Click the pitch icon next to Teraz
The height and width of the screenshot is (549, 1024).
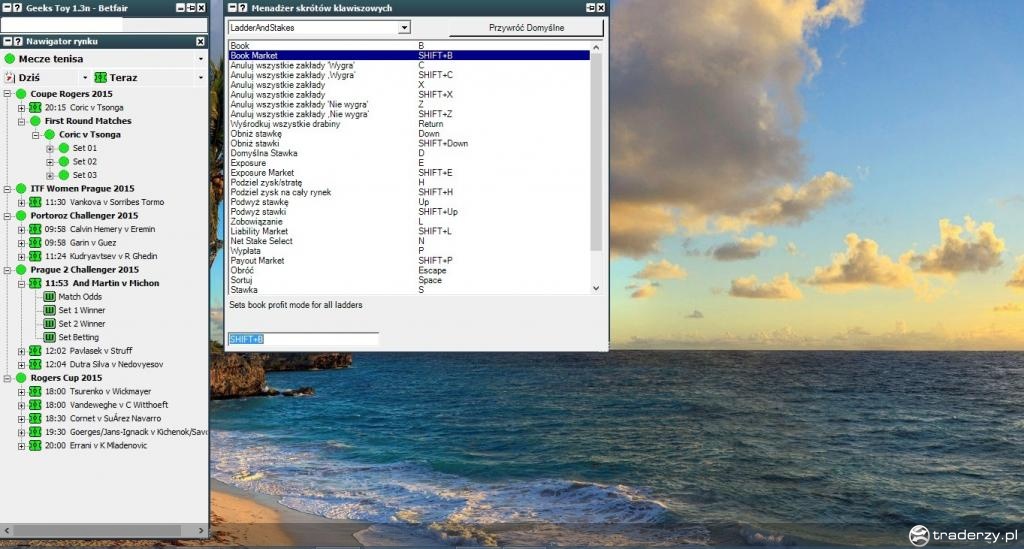[x=100, y=78]
